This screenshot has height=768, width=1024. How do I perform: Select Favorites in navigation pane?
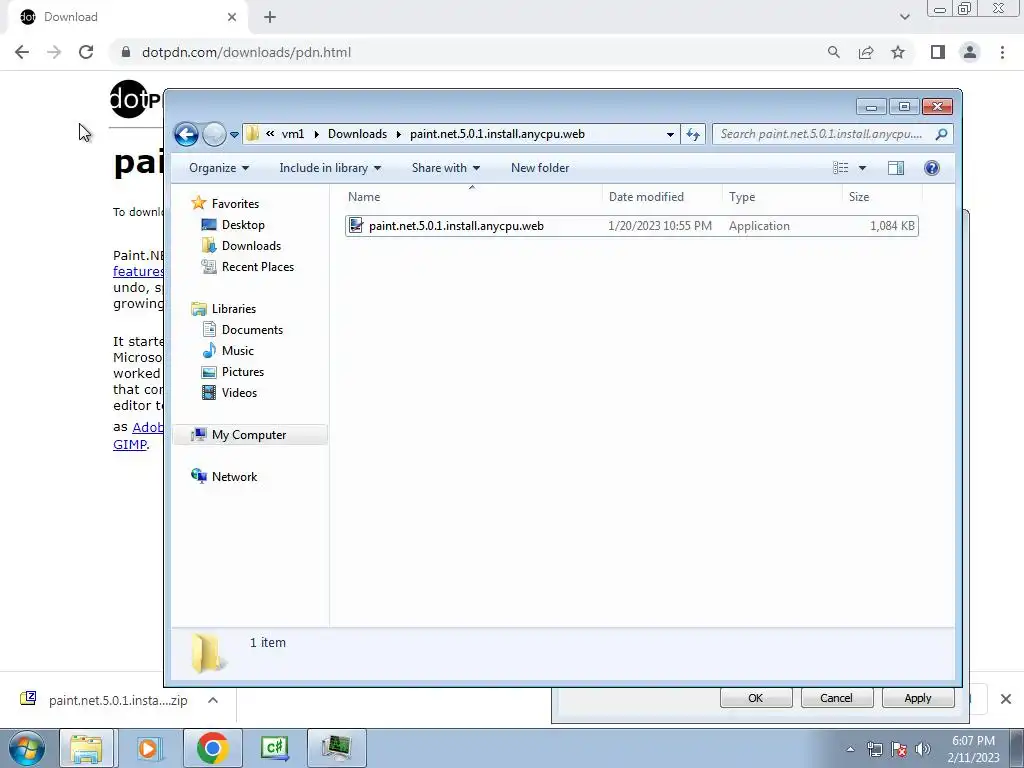[235, 204]
